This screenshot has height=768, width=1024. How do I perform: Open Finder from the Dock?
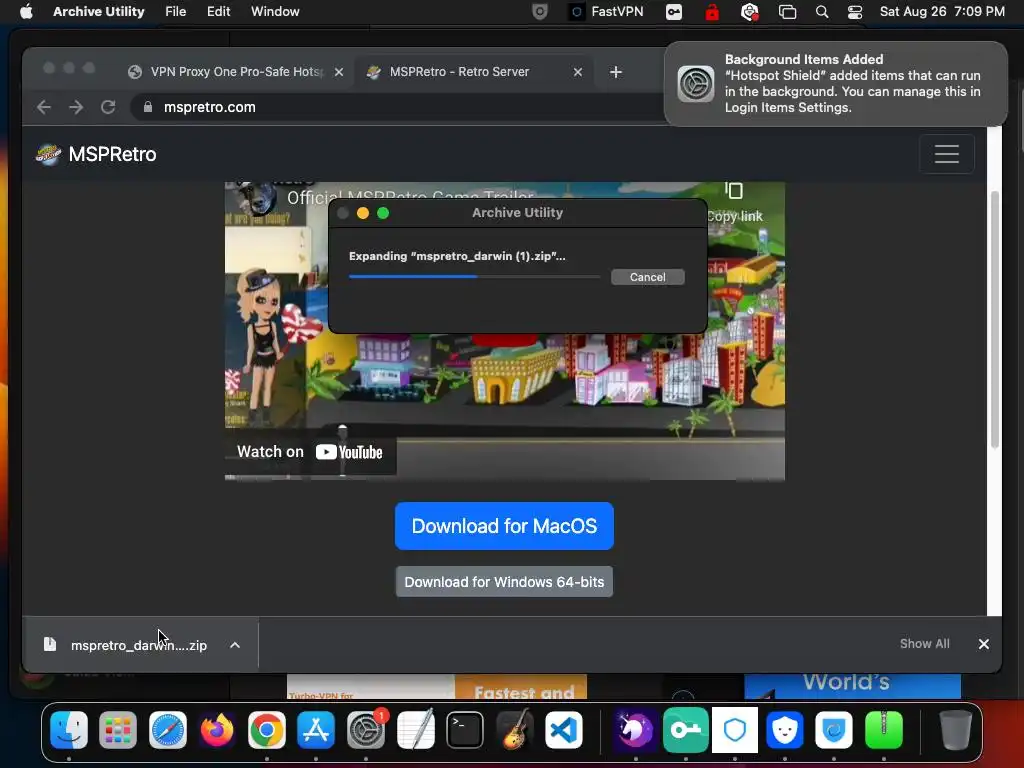click(69, 729)
